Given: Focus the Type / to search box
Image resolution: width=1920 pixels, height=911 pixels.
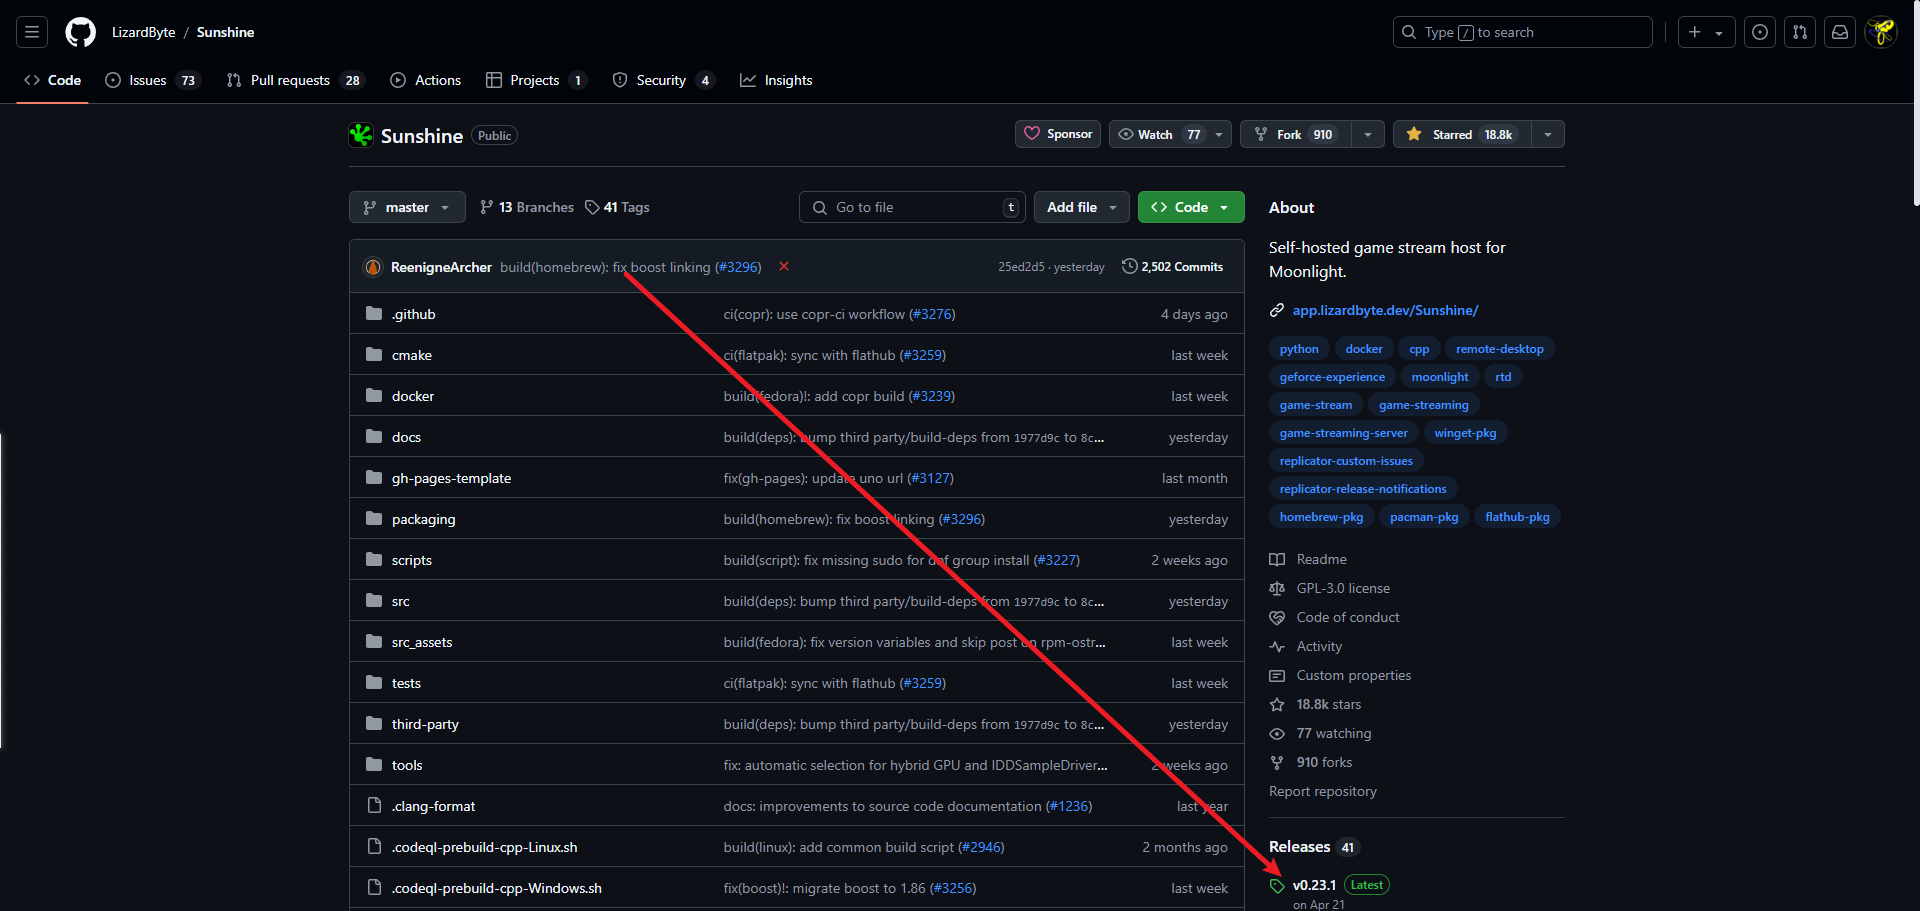Looking at the screenshot, I should [x=1522, y=32].
